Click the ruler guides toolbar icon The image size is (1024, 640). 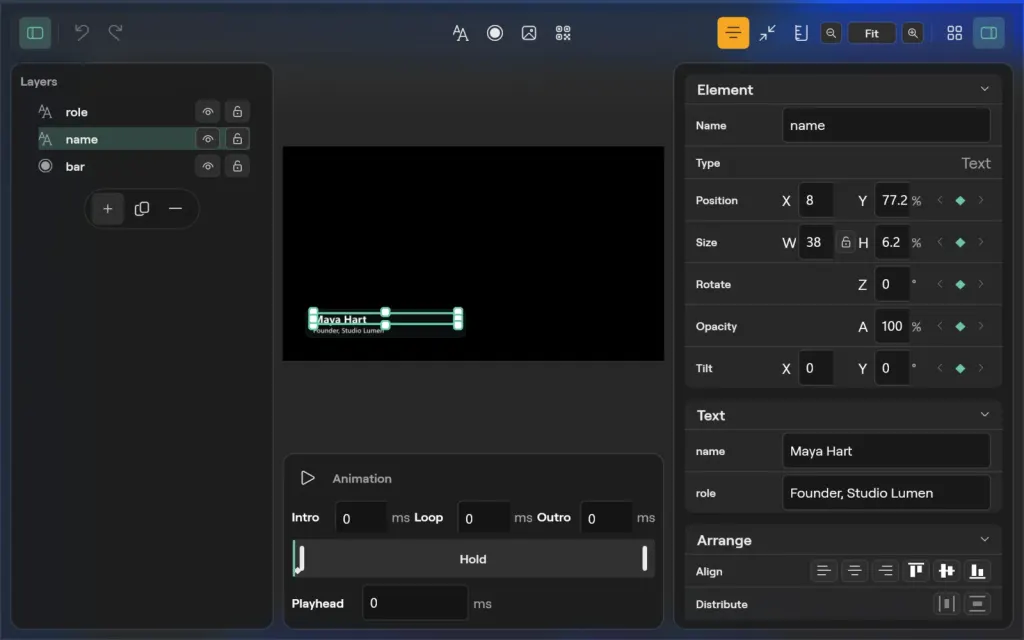click(x=801, y=33)
